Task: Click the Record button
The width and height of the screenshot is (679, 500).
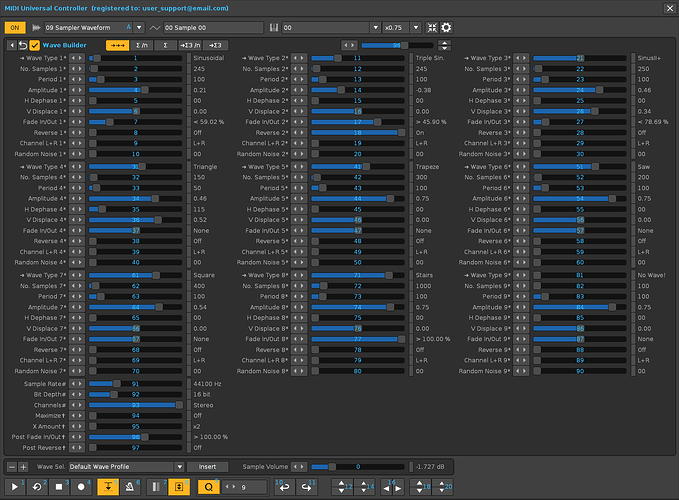Action: pos(81,487)
